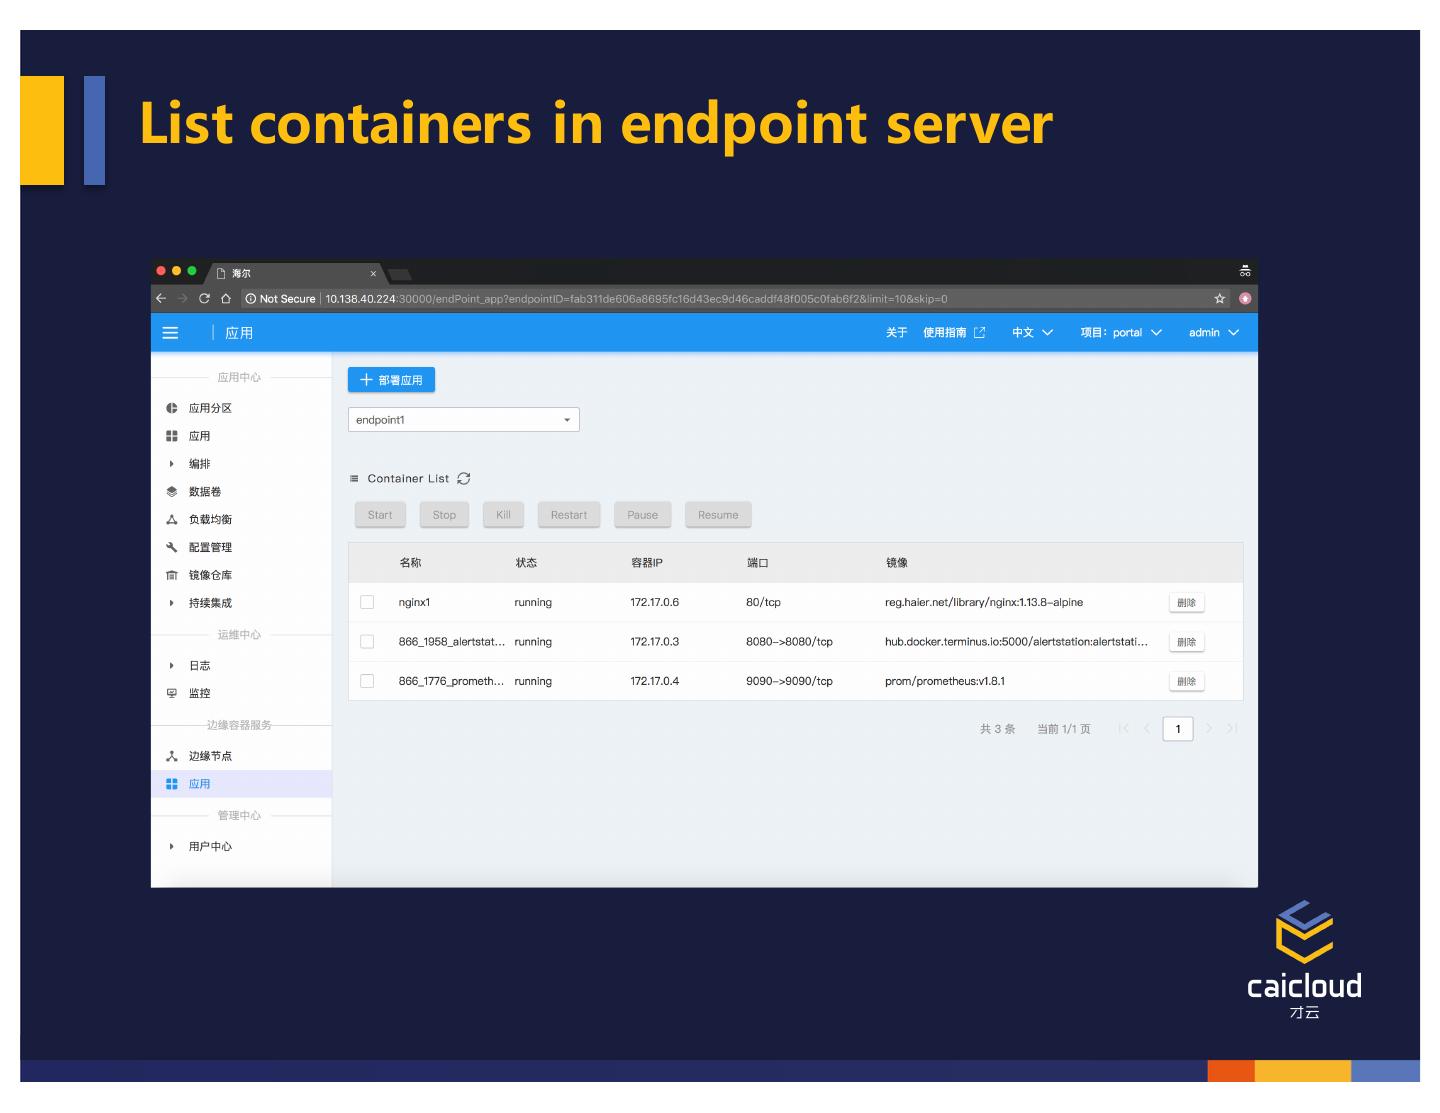
Task: Expand the 用户中心 sidebar item
Action: click(x=172, y=847)
